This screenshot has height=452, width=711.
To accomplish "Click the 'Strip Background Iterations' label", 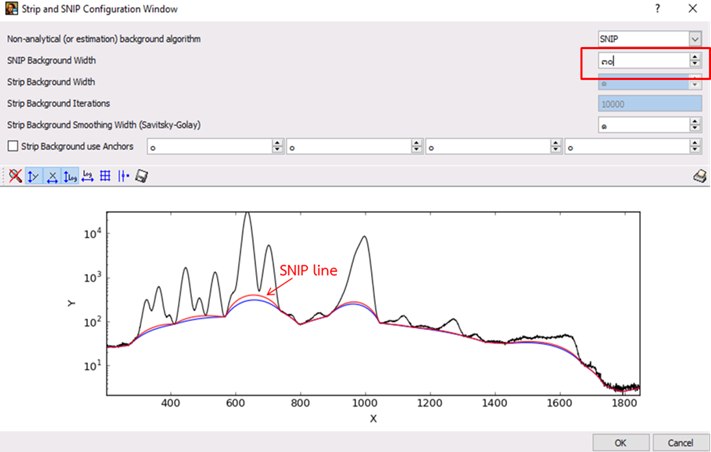I will [x=58, y=103].
